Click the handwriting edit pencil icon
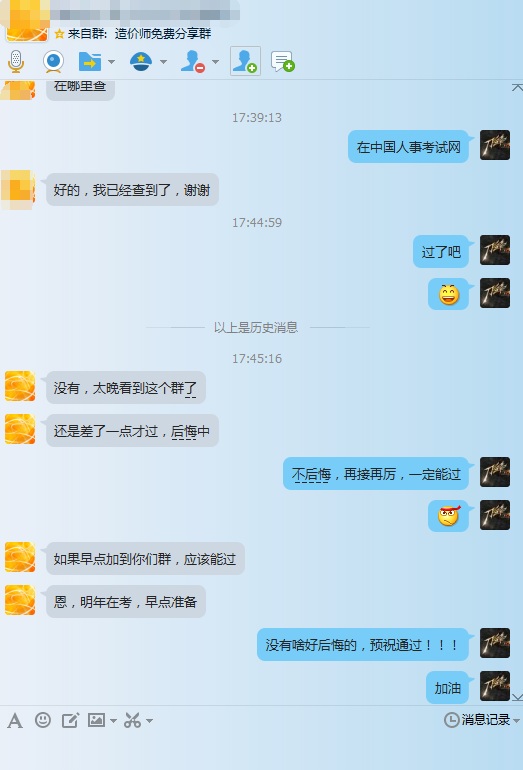The width and height of the screenshot is (523, 770). pos(70,720)
